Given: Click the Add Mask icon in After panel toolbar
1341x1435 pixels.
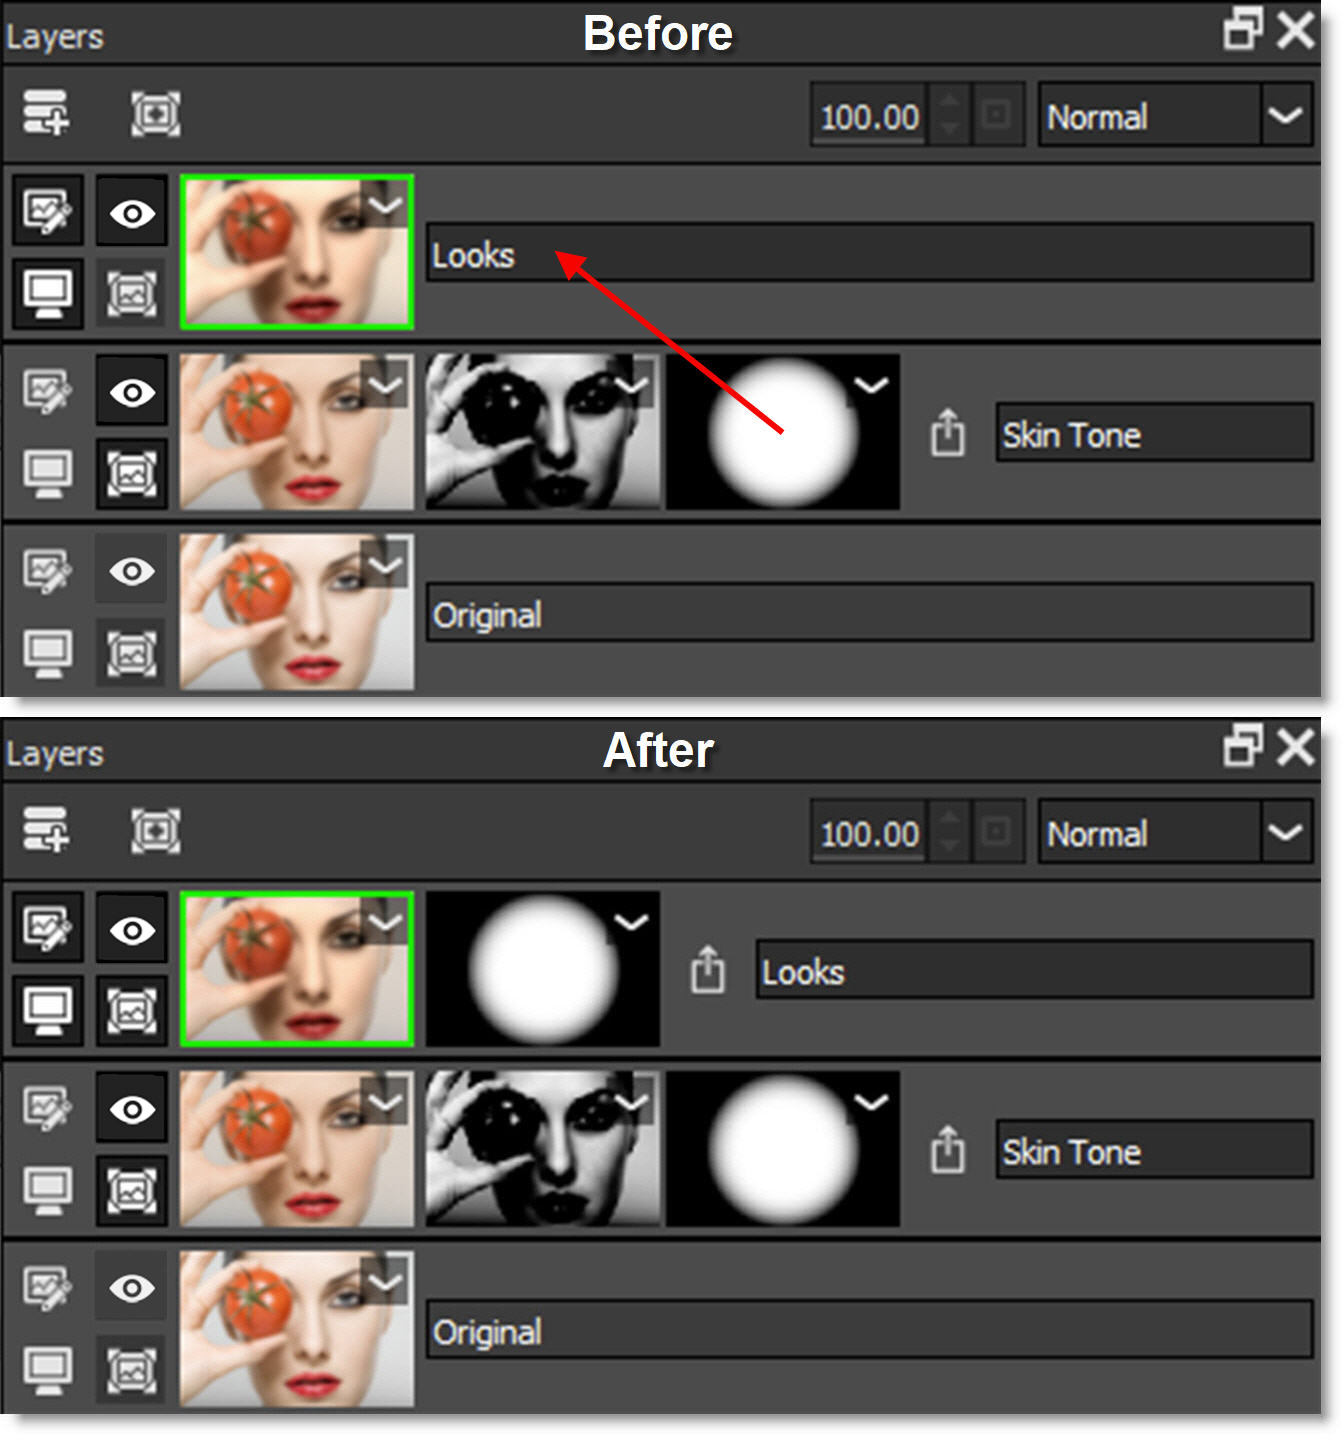Looking at the screenshot, I should coord(156,831).
